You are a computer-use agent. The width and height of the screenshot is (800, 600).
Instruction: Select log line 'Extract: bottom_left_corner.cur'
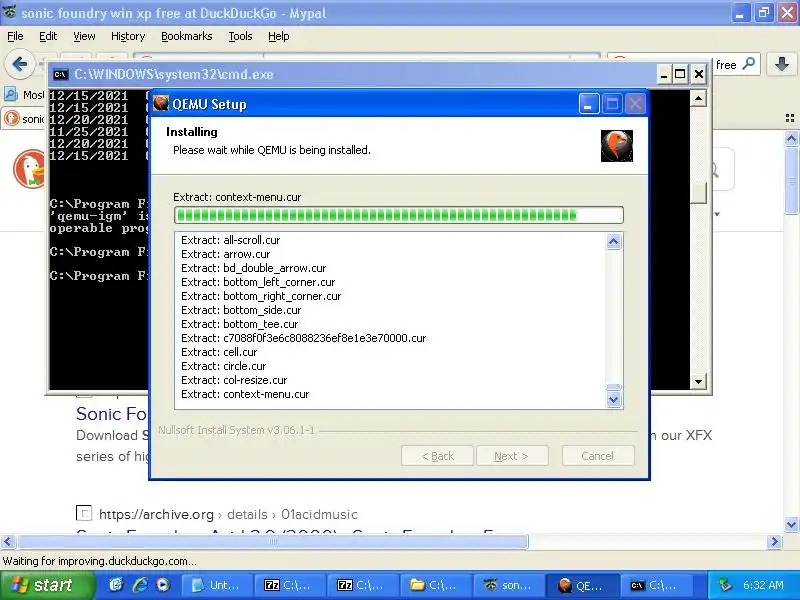[x=258, y=282]
